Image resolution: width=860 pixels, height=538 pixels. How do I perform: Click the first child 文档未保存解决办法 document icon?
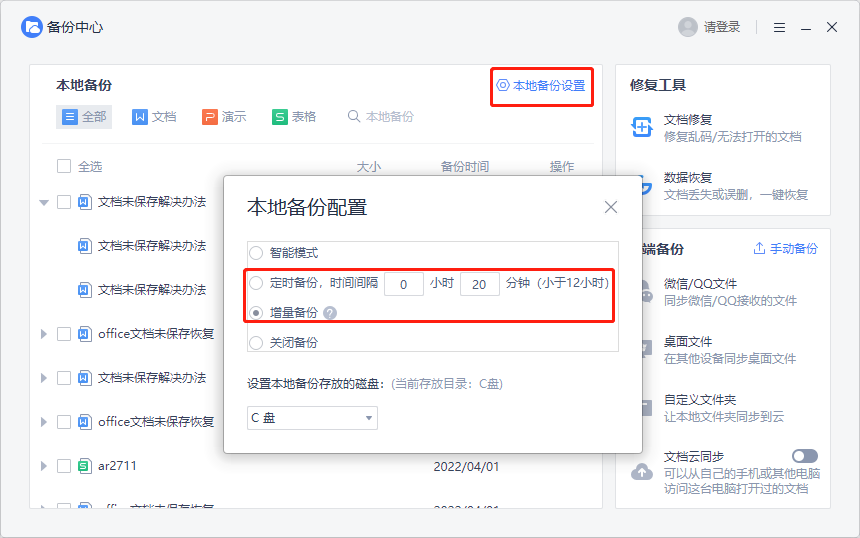(84, 246)
